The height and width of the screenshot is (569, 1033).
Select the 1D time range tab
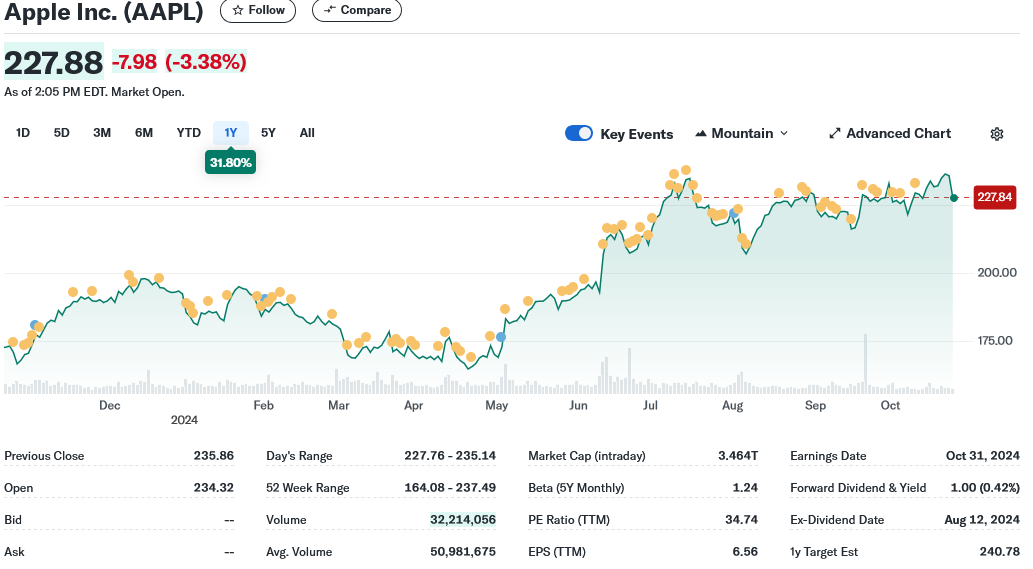[23, 133]
